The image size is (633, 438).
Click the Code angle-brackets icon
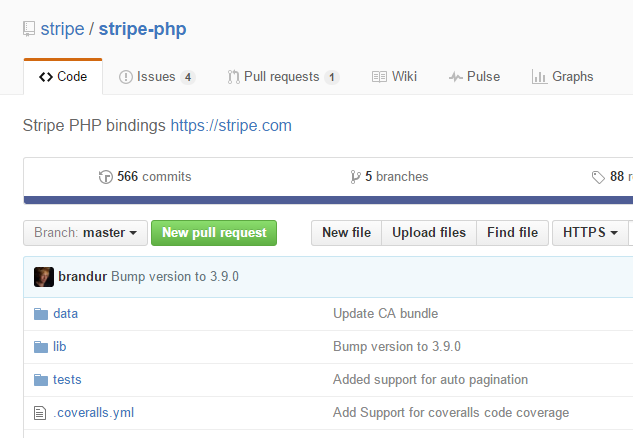(x=46, y=77)
